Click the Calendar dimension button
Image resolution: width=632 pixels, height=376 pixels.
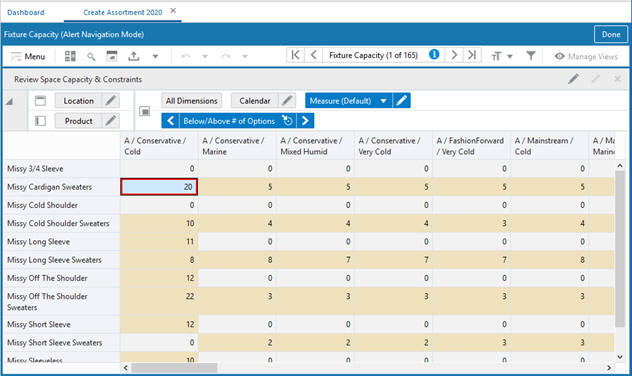click(x=254, y=101)
